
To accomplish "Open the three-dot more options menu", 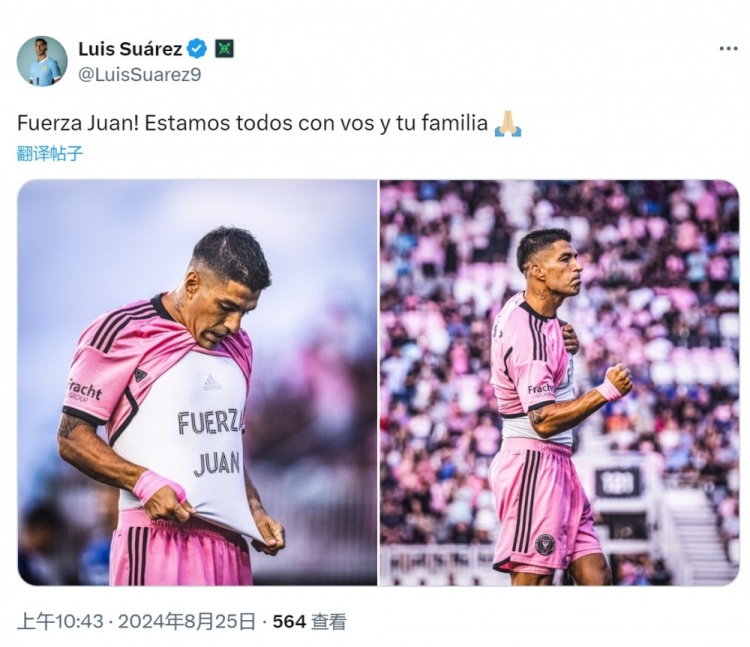I will (728, 48).
